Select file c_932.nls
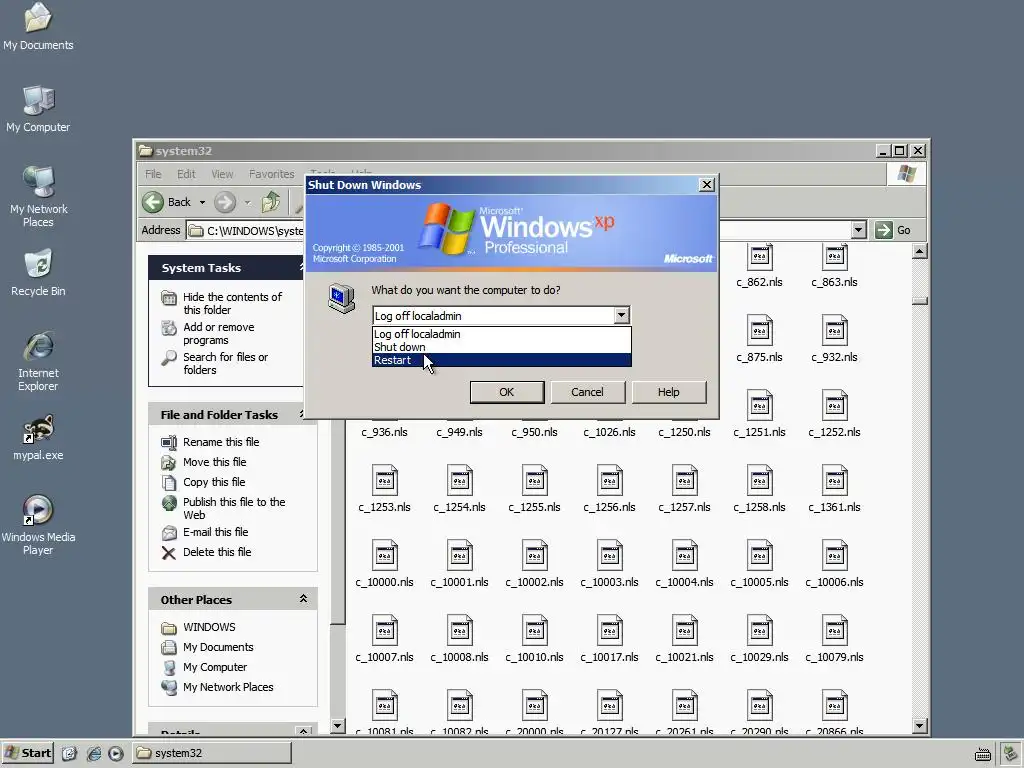The width and height of the screenshot is (1024, 768). pyautogui.click(x=835, y=339)
